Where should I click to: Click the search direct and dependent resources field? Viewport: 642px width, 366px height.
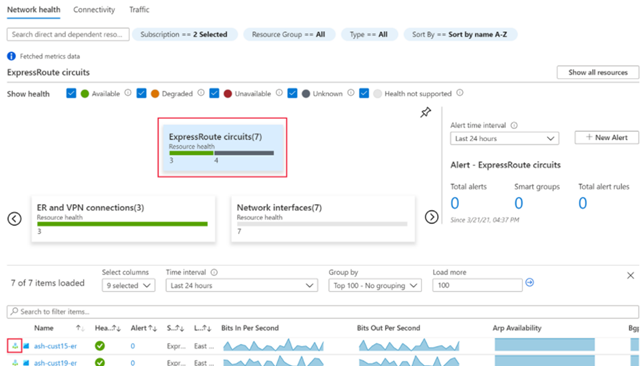[x=68, y=34]
